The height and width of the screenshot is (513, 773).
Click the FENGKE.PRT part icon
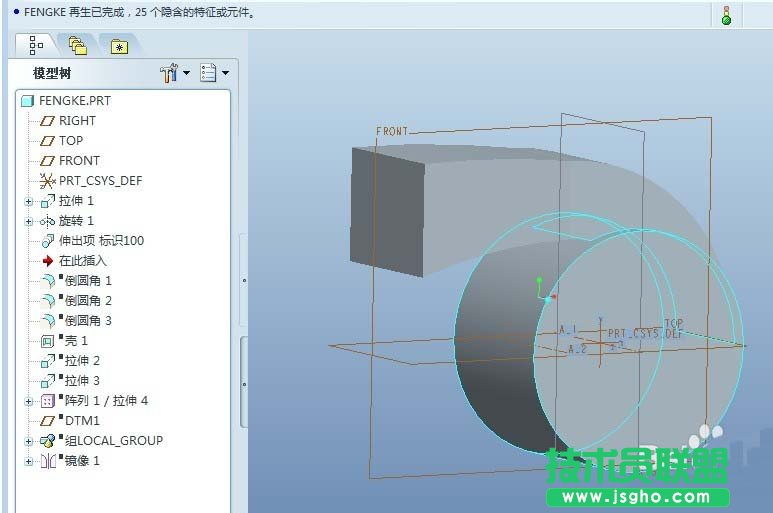tap(28, 101)
